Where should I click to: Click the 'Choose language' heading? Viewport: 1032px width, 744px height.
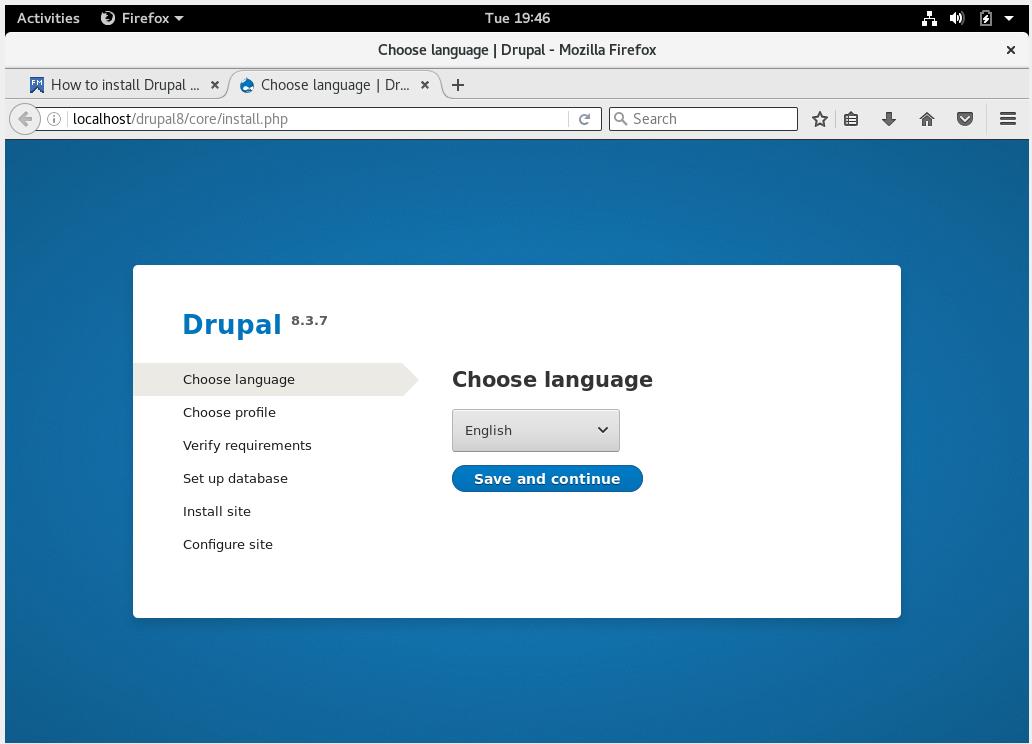tap(552, 380)
